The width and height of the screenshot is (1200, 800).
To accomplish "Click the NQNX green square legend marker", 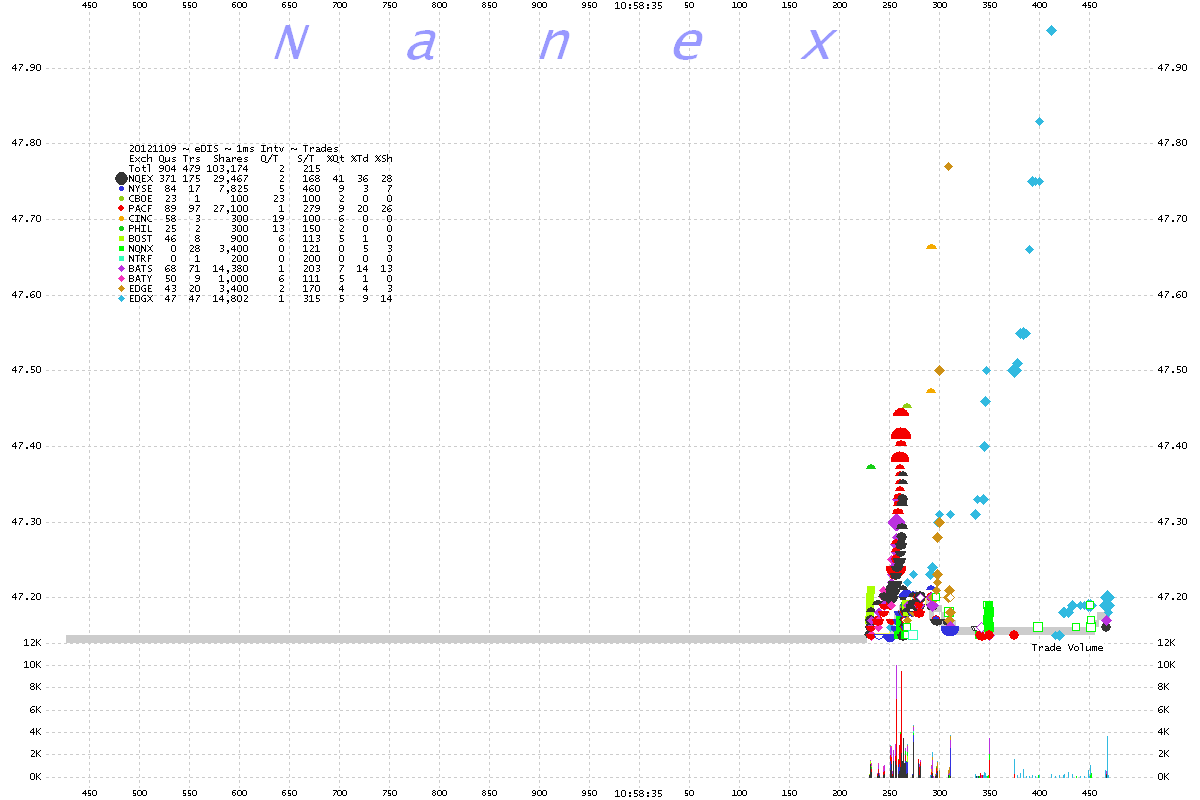I will (121, 248).
